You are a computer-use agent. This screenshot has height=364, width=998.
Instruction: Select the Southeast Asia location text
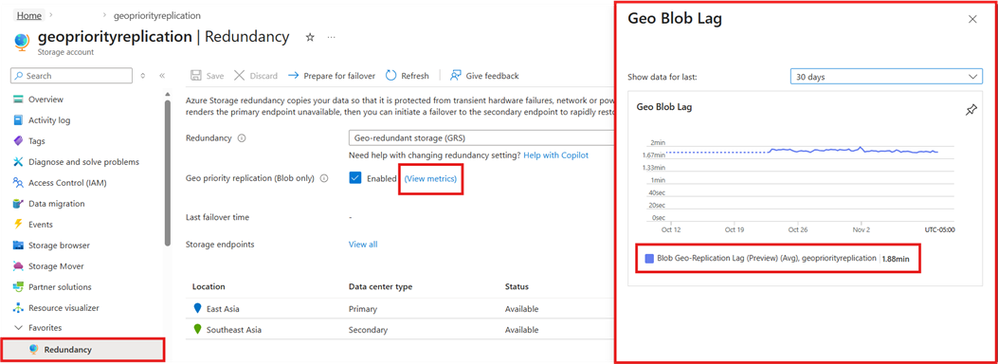234,330
